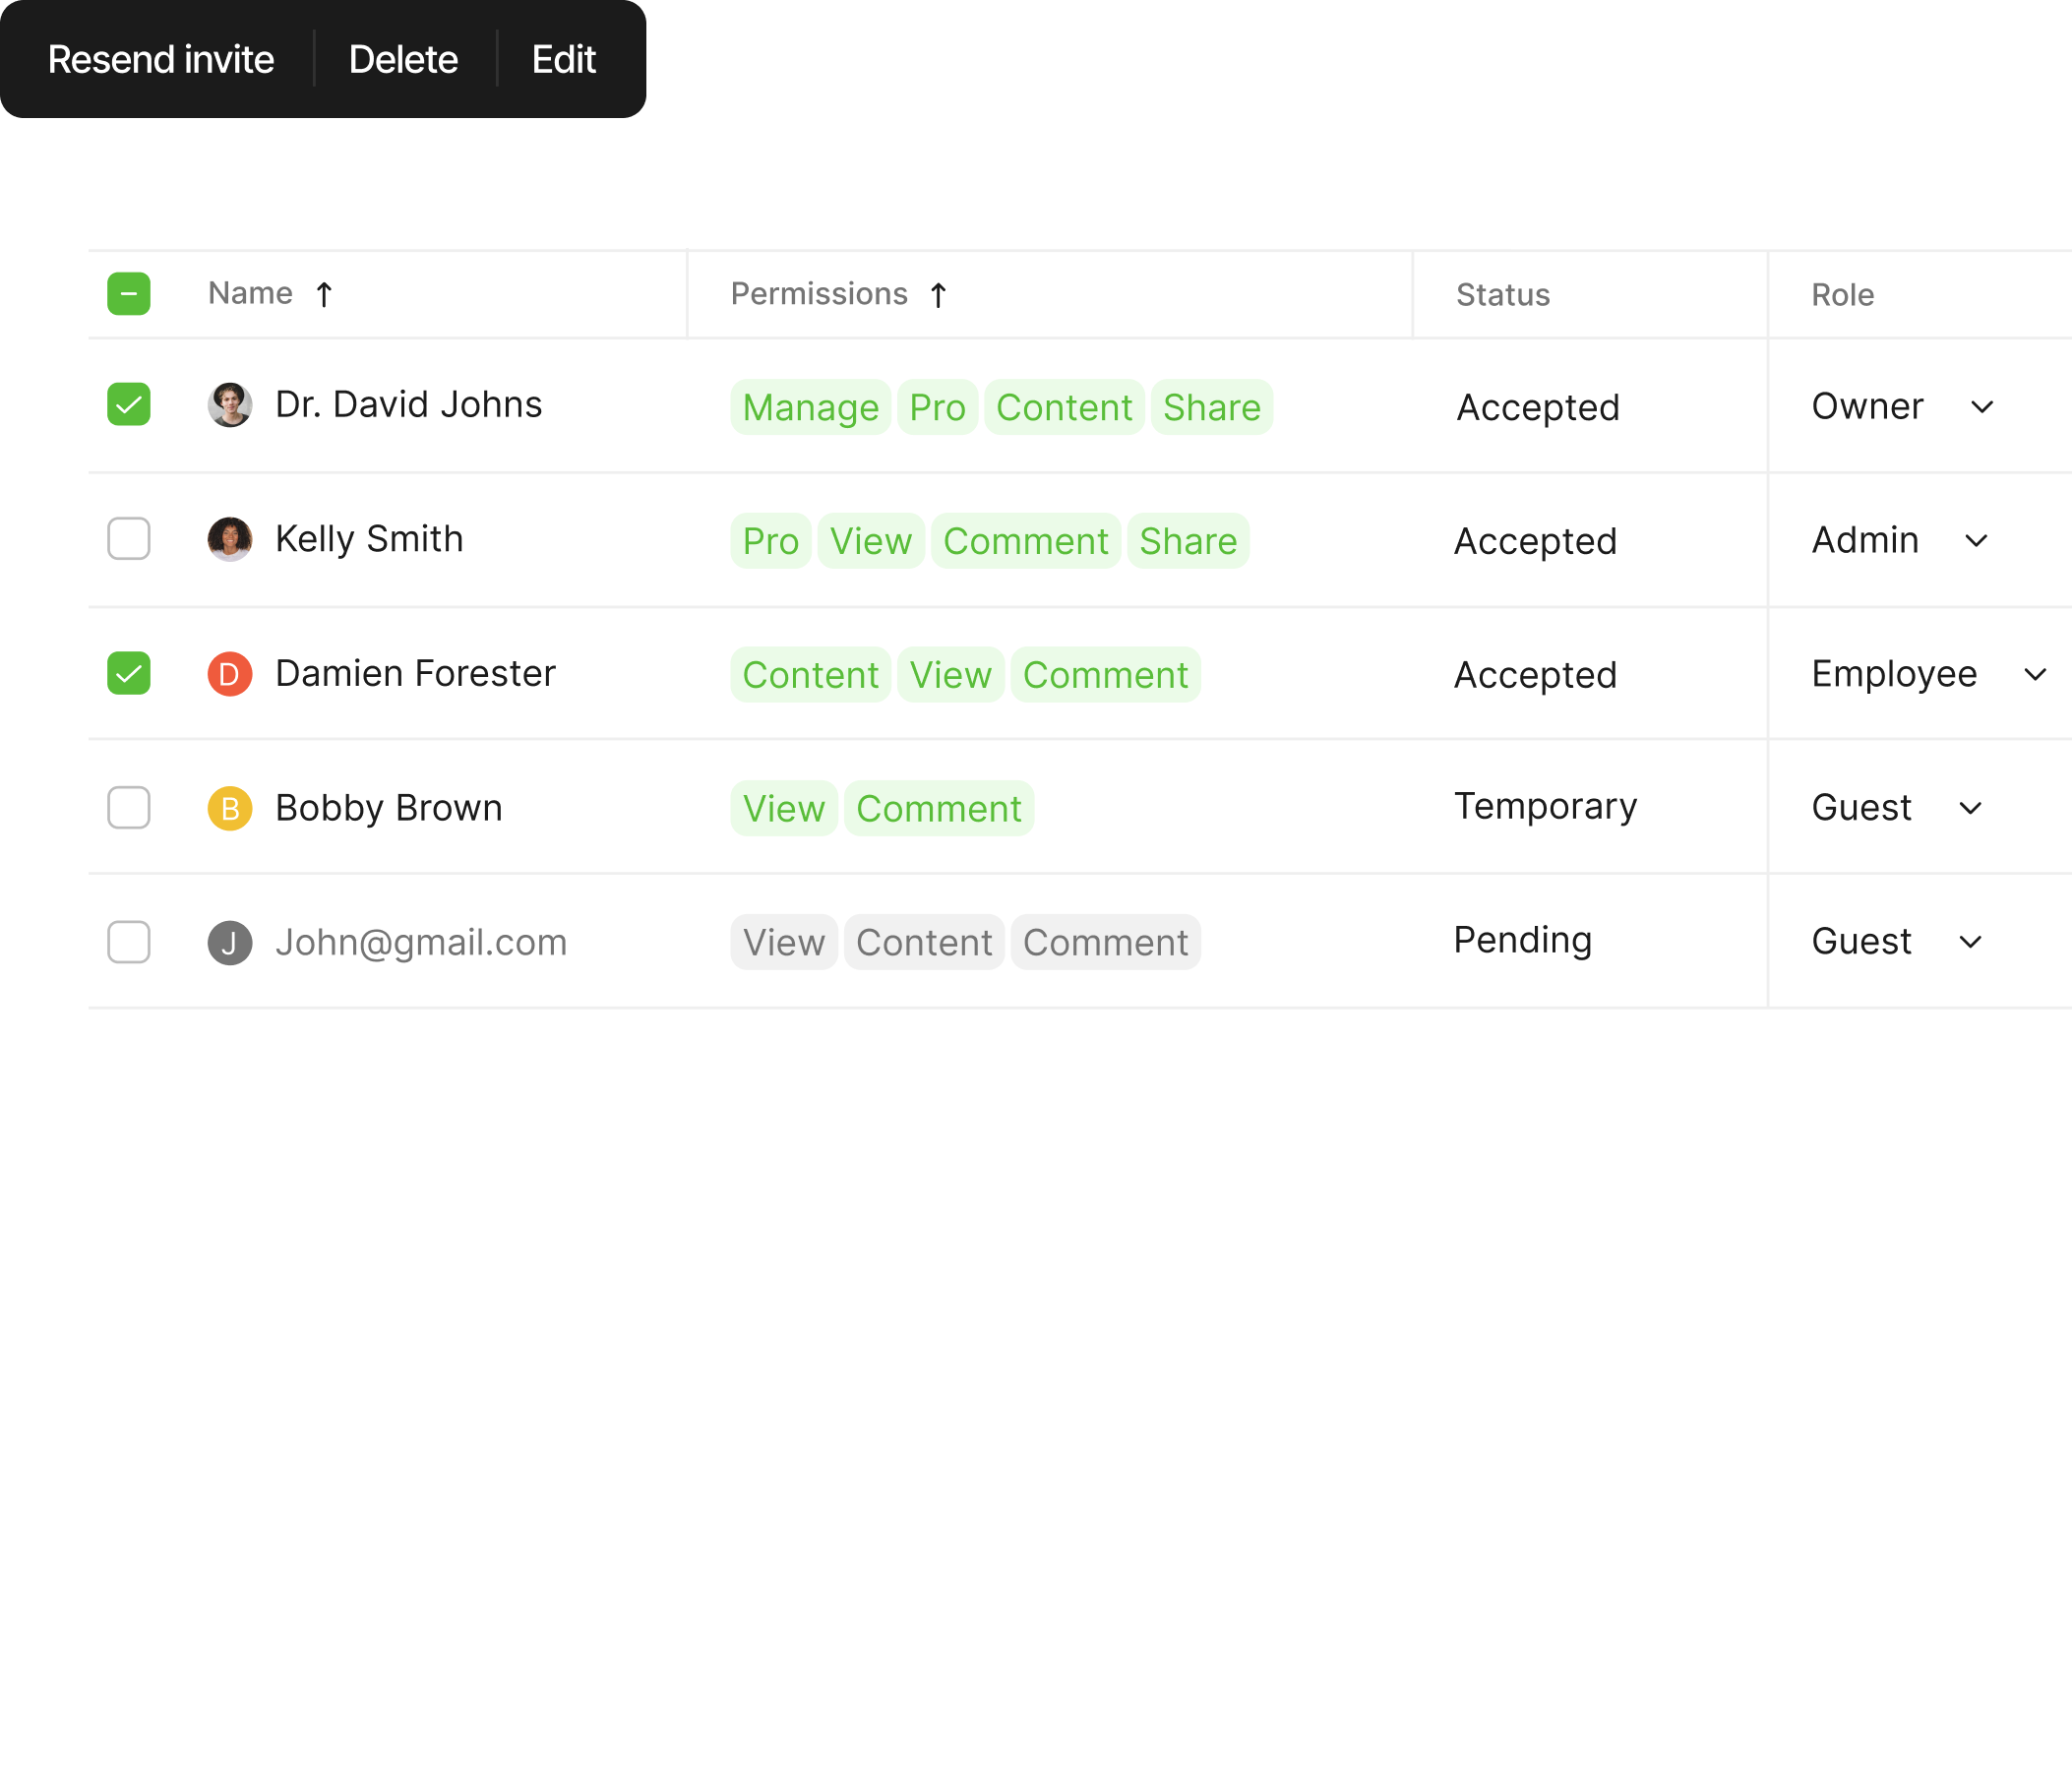Screen dimensions: 2072x1780
Task: Uncheck the Dr. David Johns row
Action: [129, 405]
